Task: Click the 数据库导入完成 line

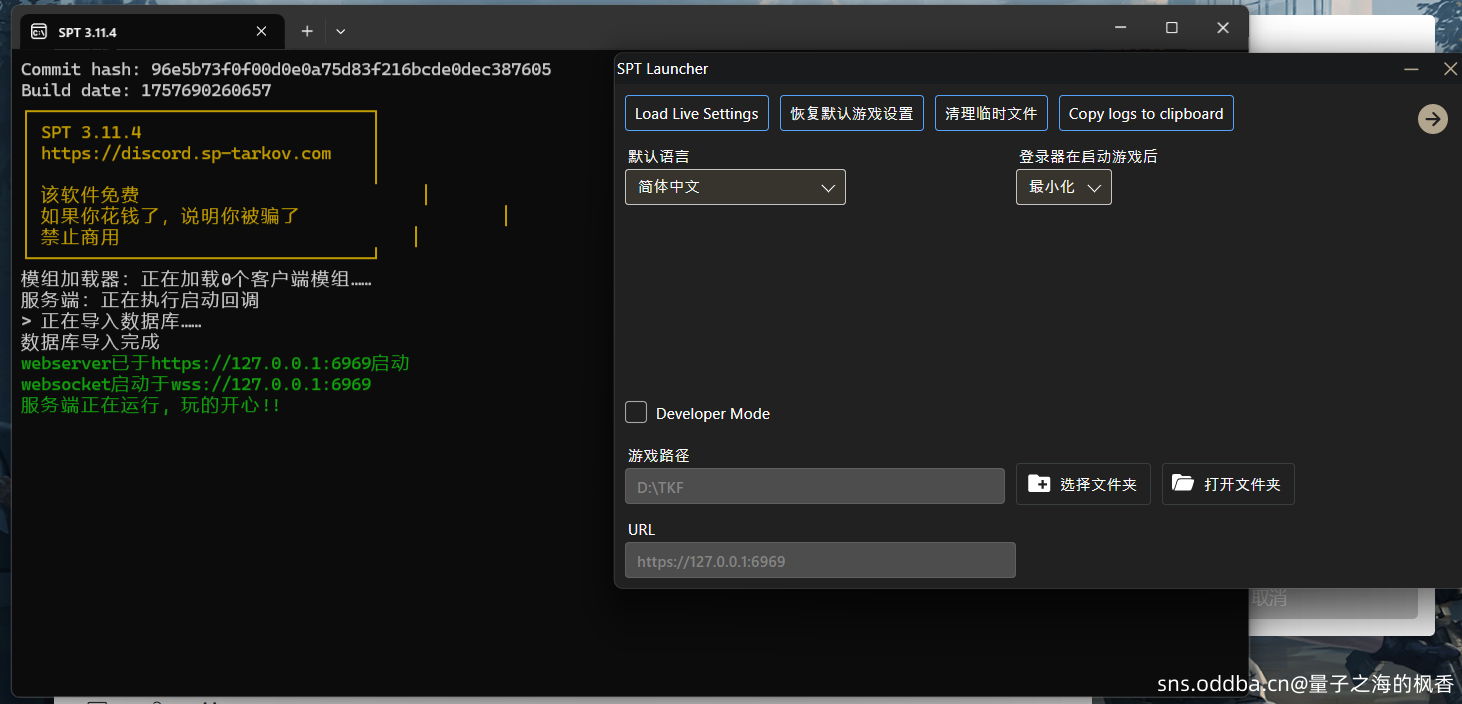Action: (x=90, y=342)
